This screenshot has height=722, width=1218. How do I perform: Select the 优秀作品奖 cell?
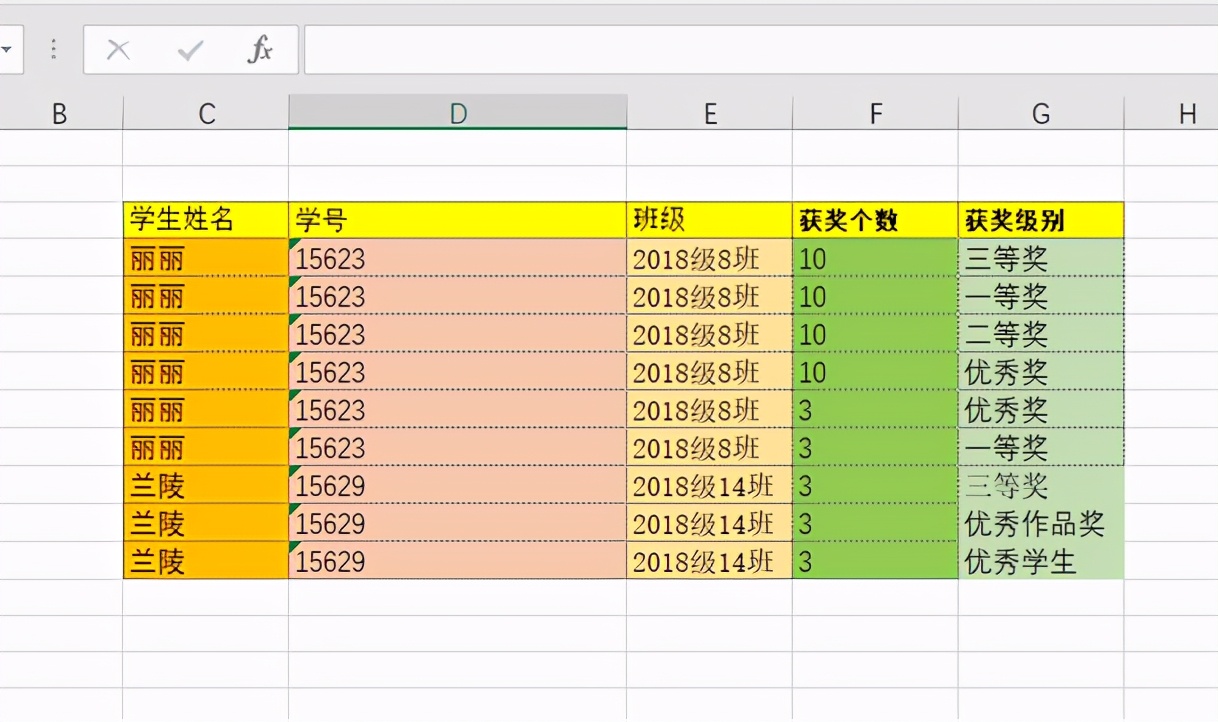[1041, 523]
